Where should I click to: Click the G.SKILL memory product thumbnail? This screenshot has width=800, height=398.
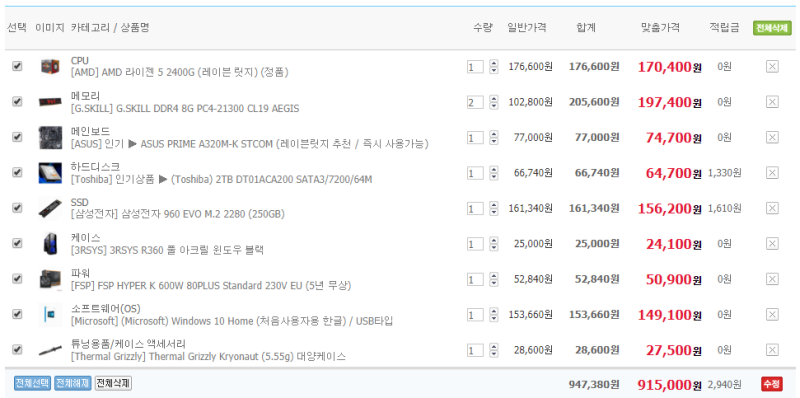coord(50,102)
